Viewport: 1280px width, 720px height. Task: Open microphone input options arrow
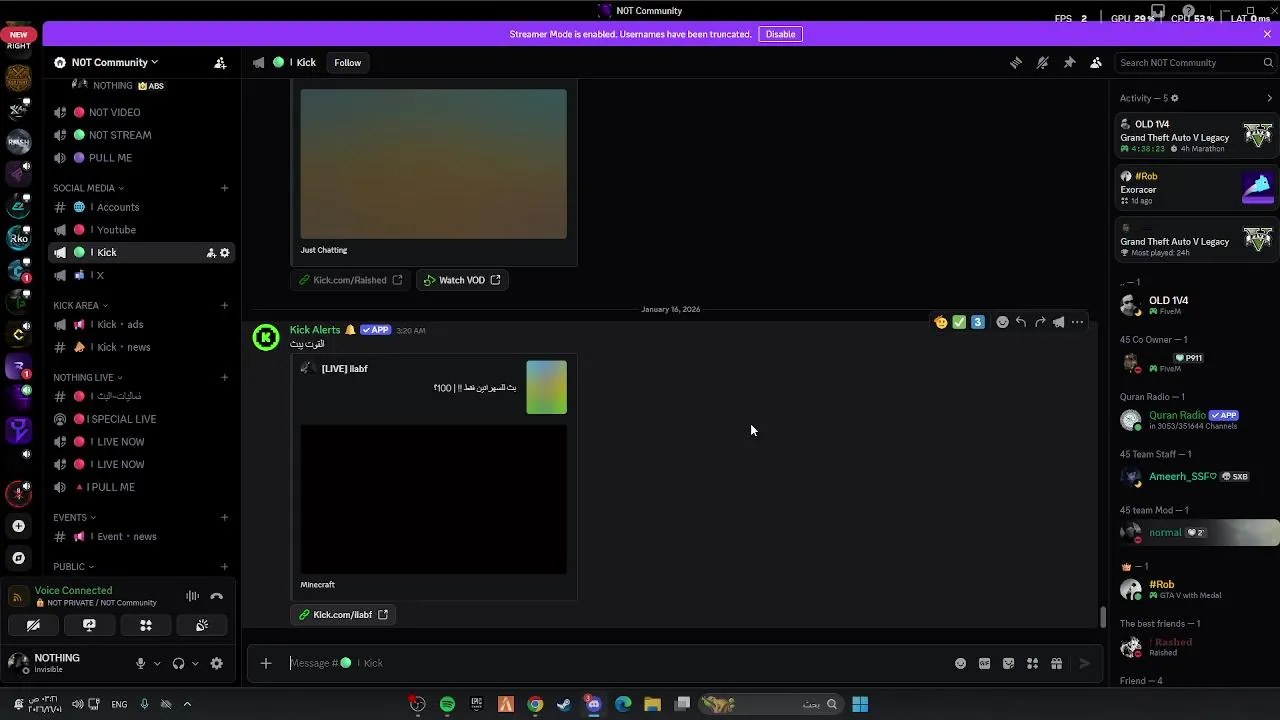tap(157, 663)
